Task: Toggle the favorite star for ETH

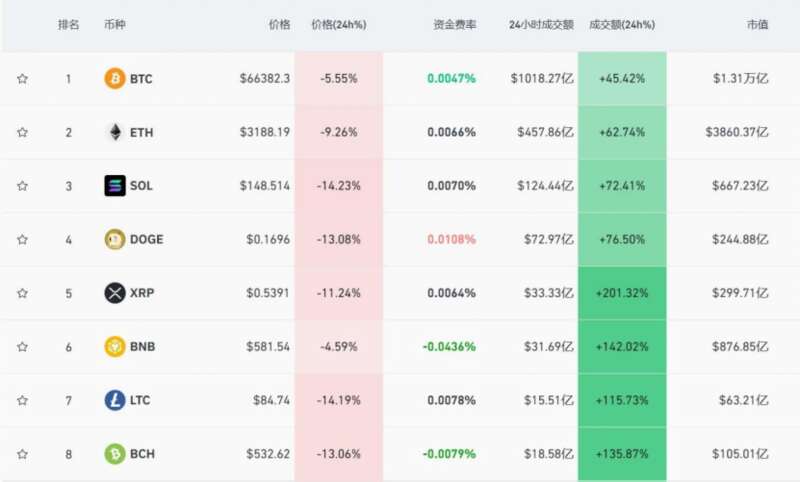Action: 22,132
